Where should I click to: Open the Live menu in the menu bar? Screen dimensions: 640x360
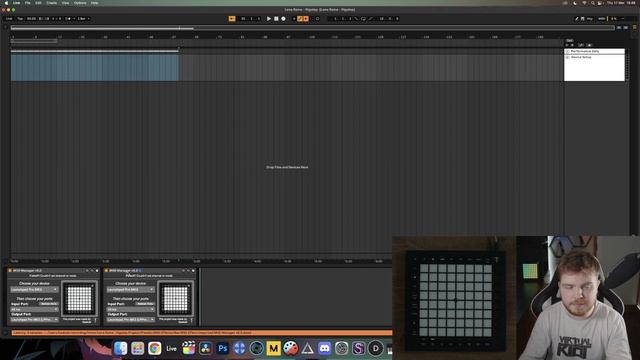pyautogui.click(x=16, y=3)
